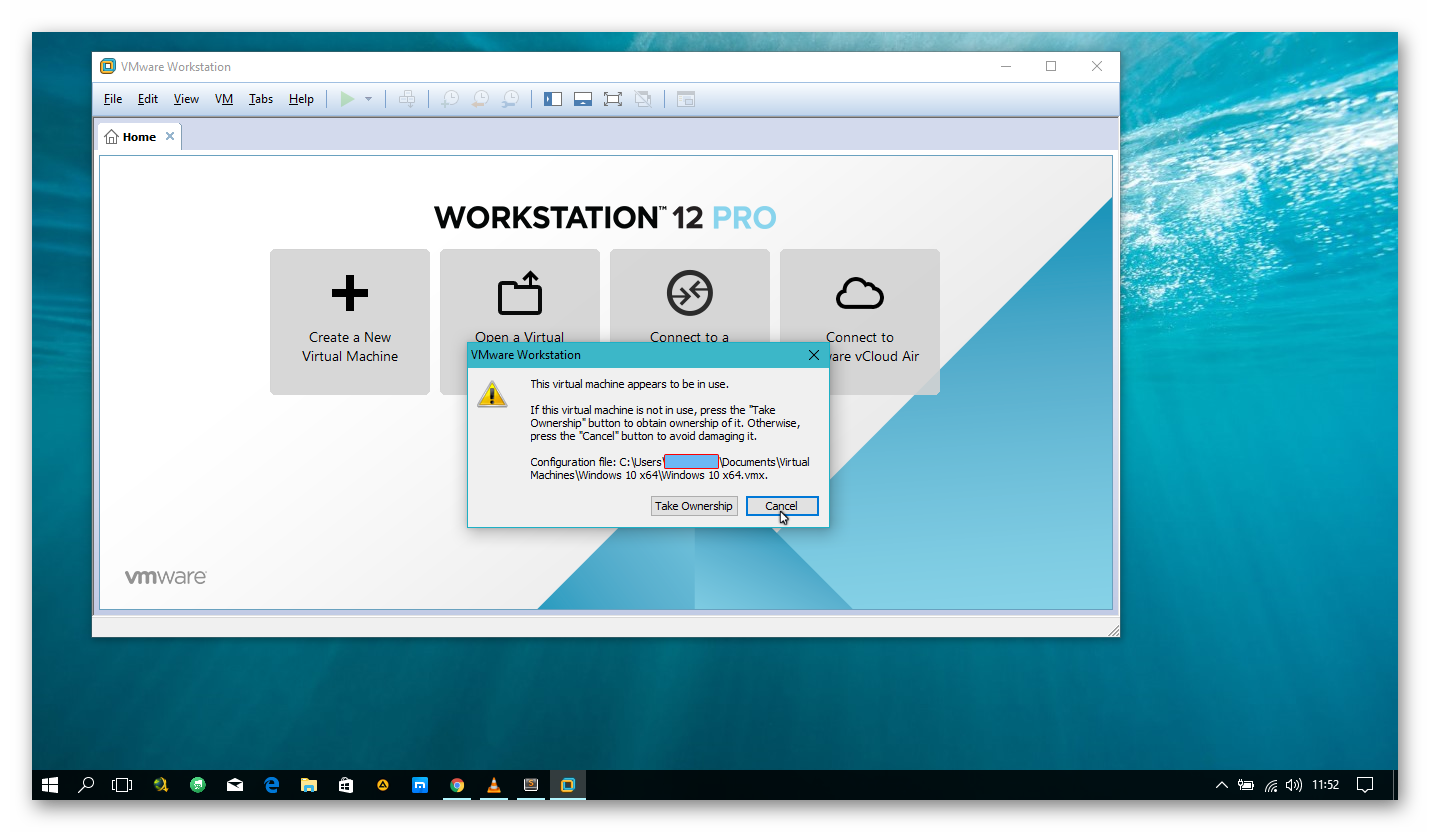Open the File menu

(113, 99)
